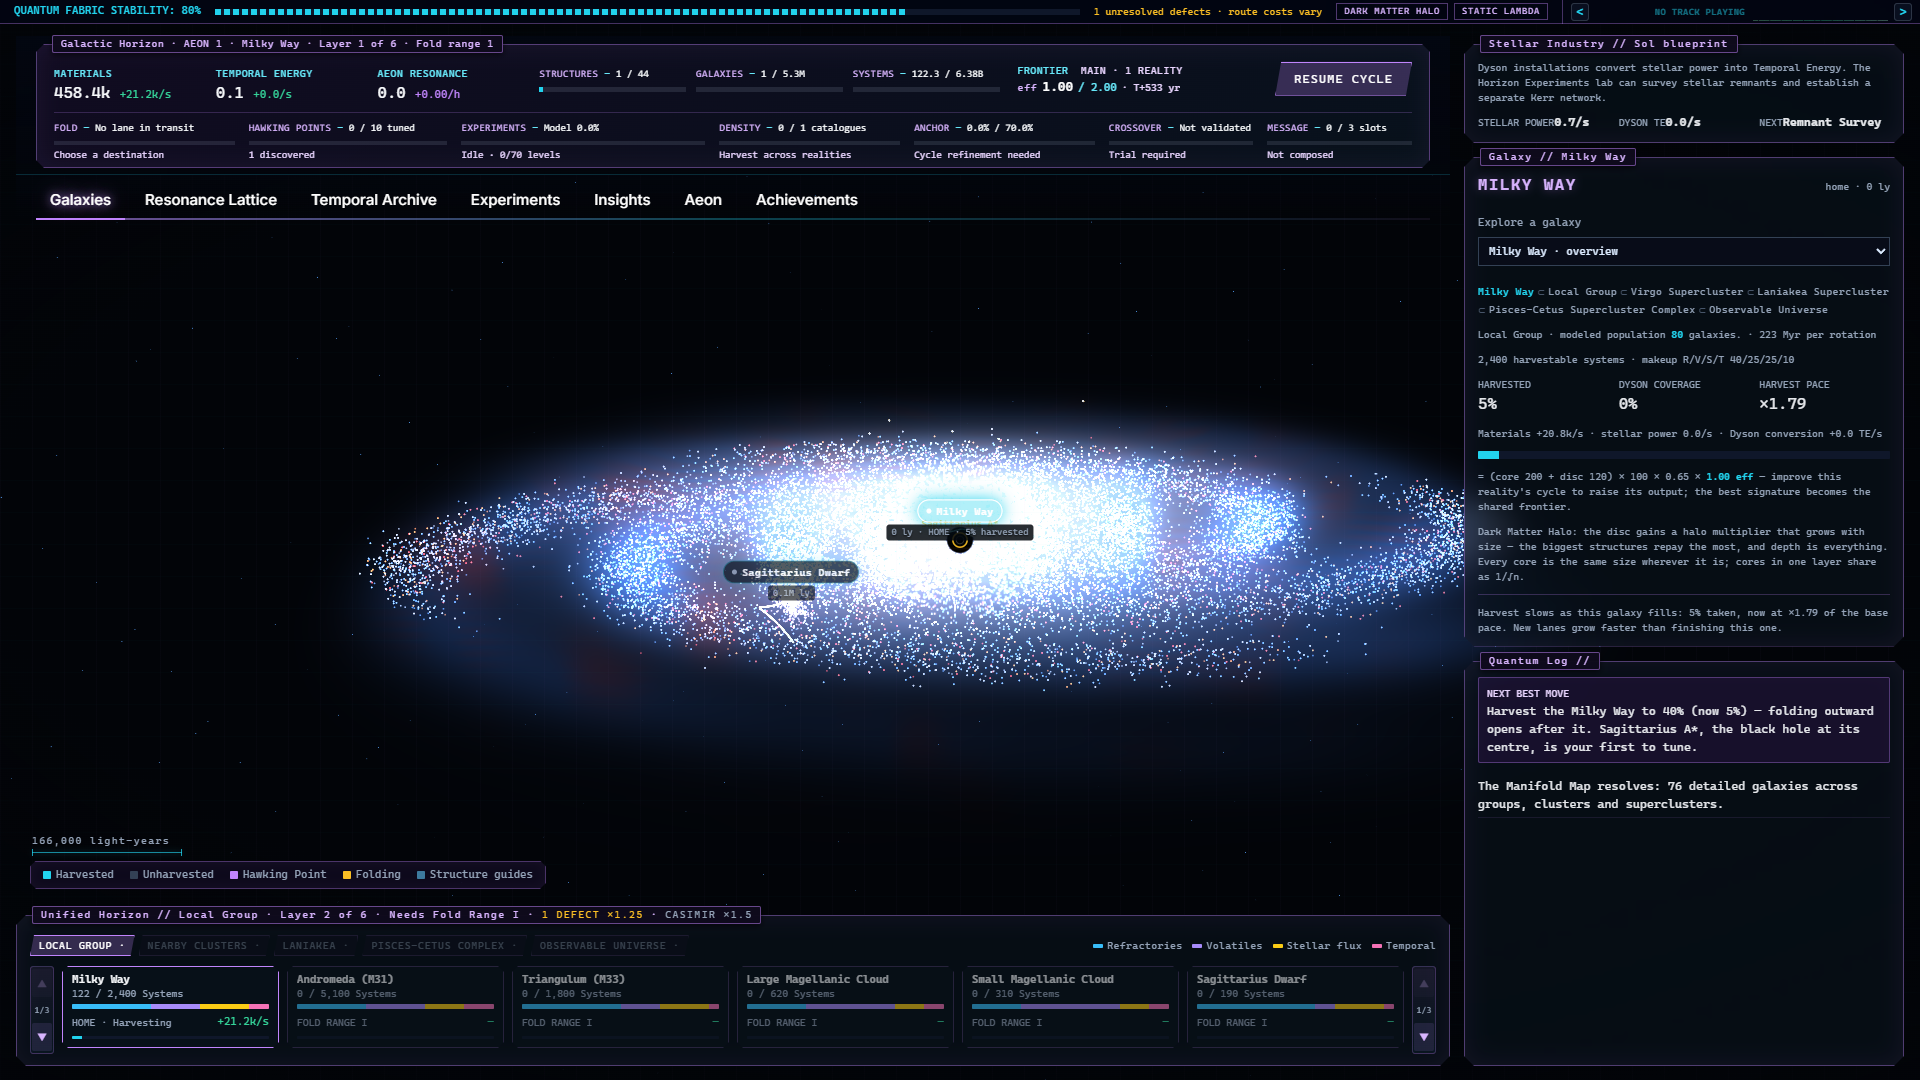
Task: Page up the right galaxy list arrow
Action: pyautogui.click(x=1424, y=984)
